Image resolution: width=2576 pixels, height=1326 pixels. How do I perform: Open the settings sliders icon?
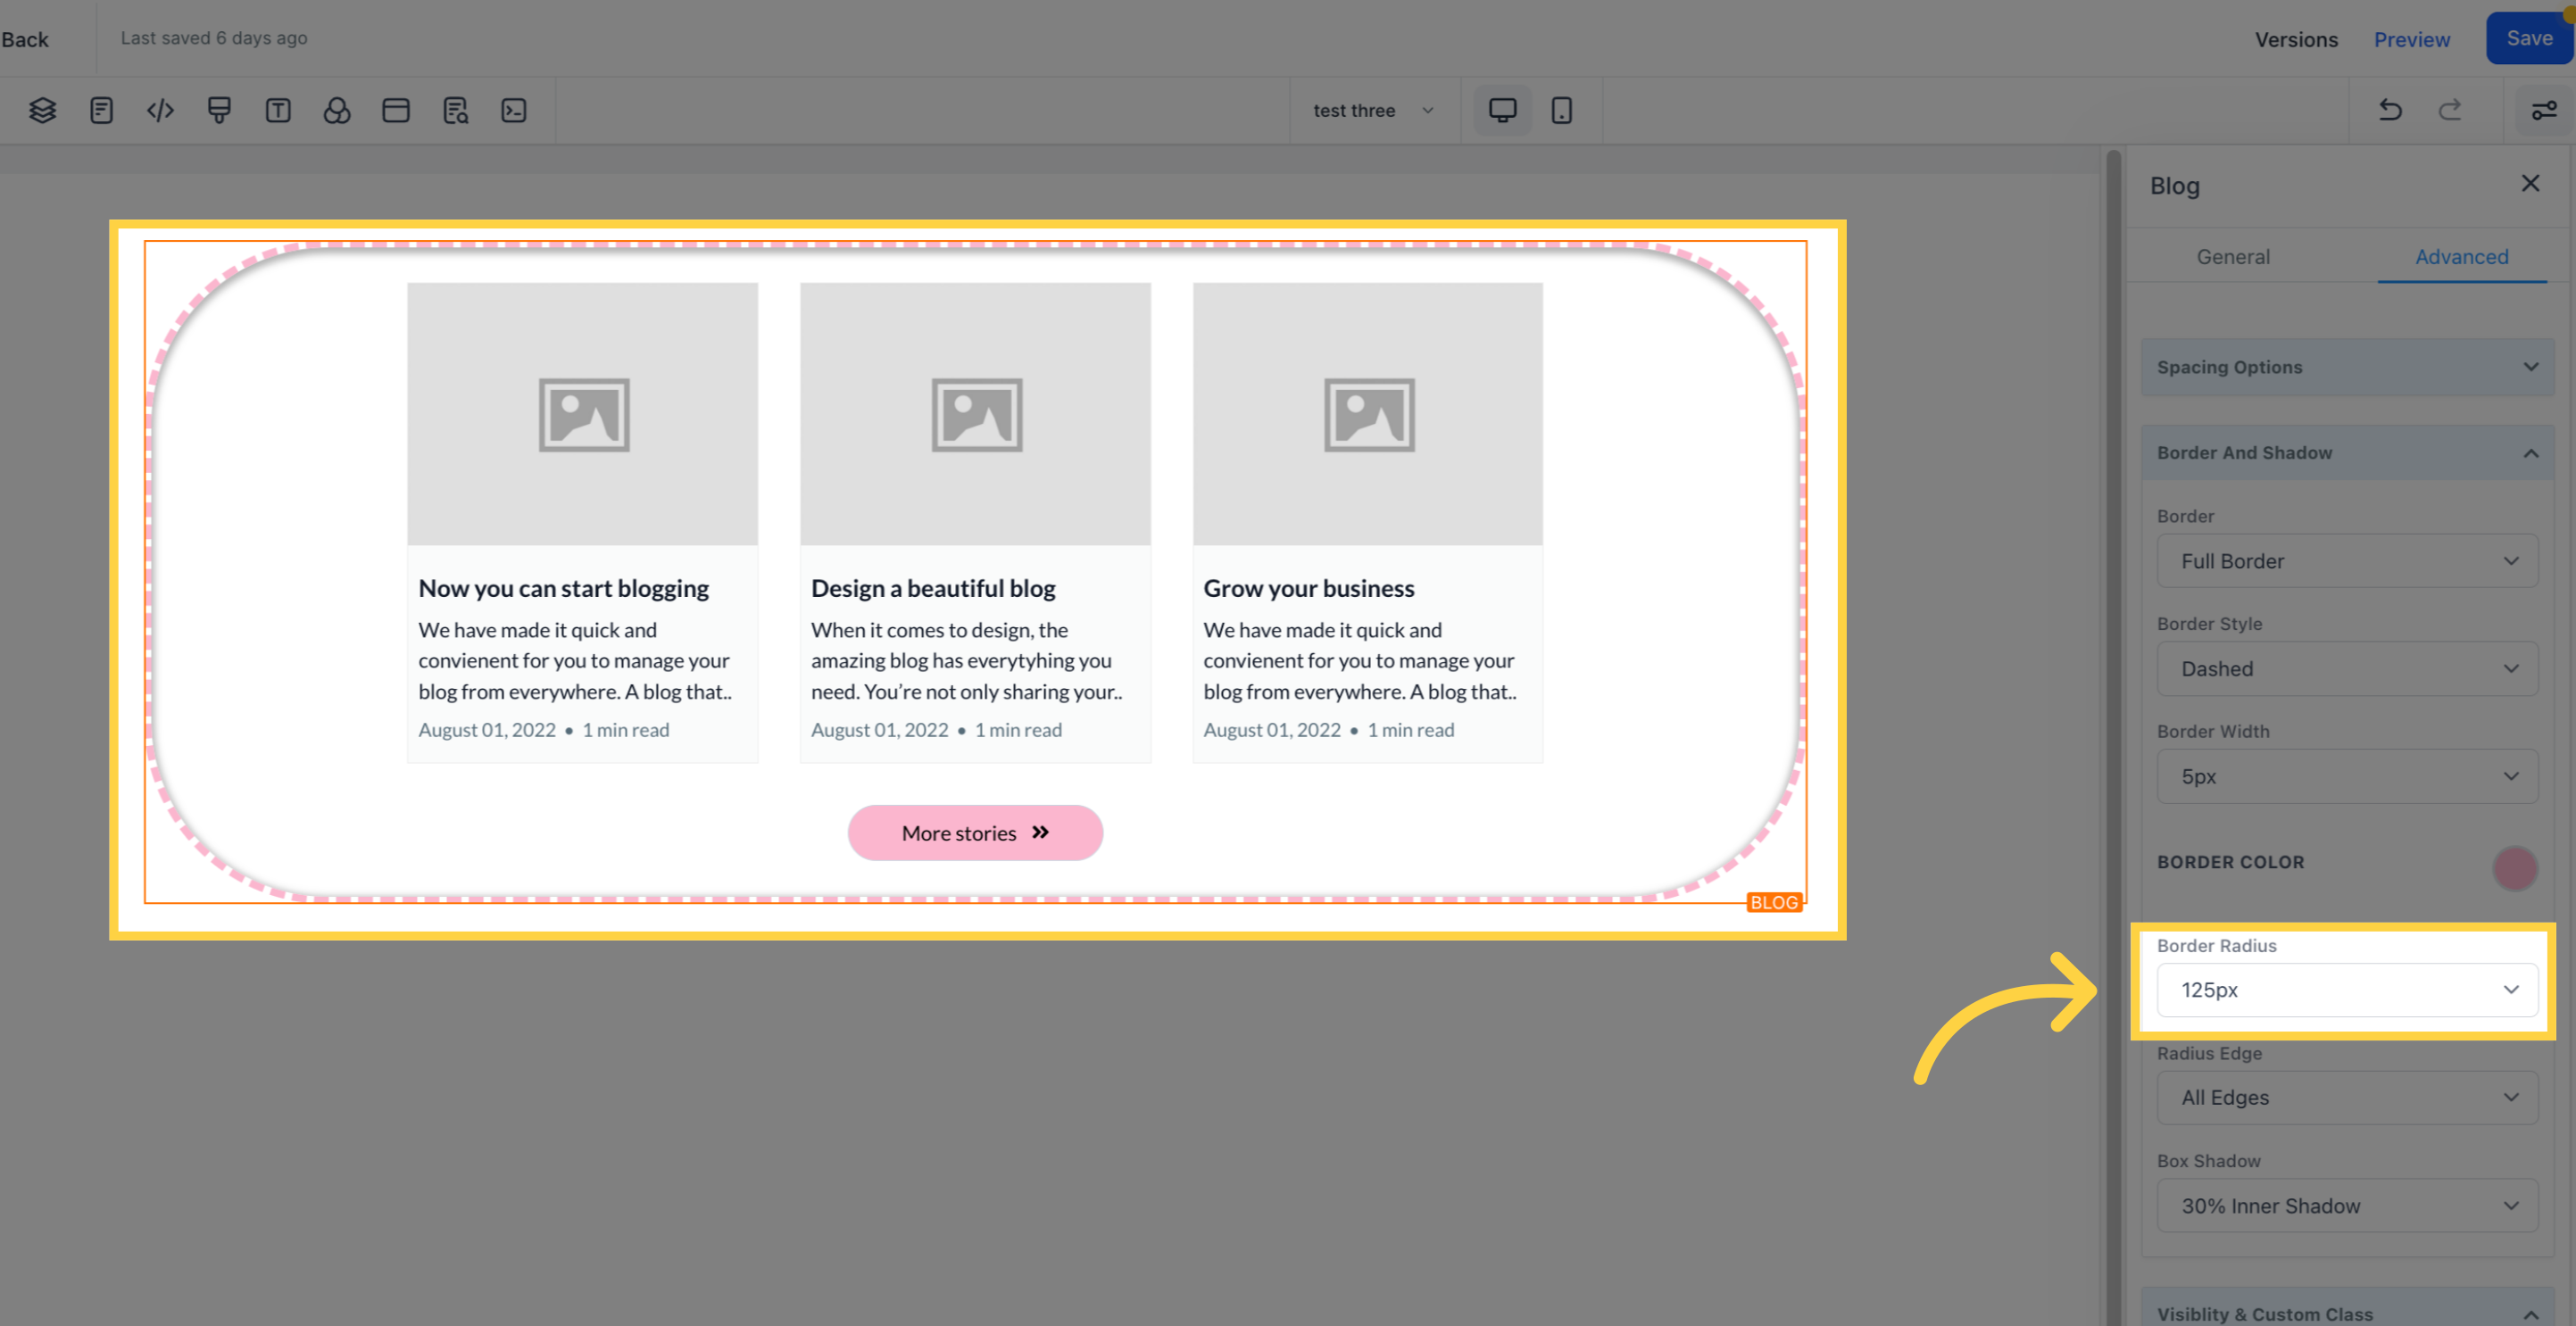click(x=2544, y=110)
